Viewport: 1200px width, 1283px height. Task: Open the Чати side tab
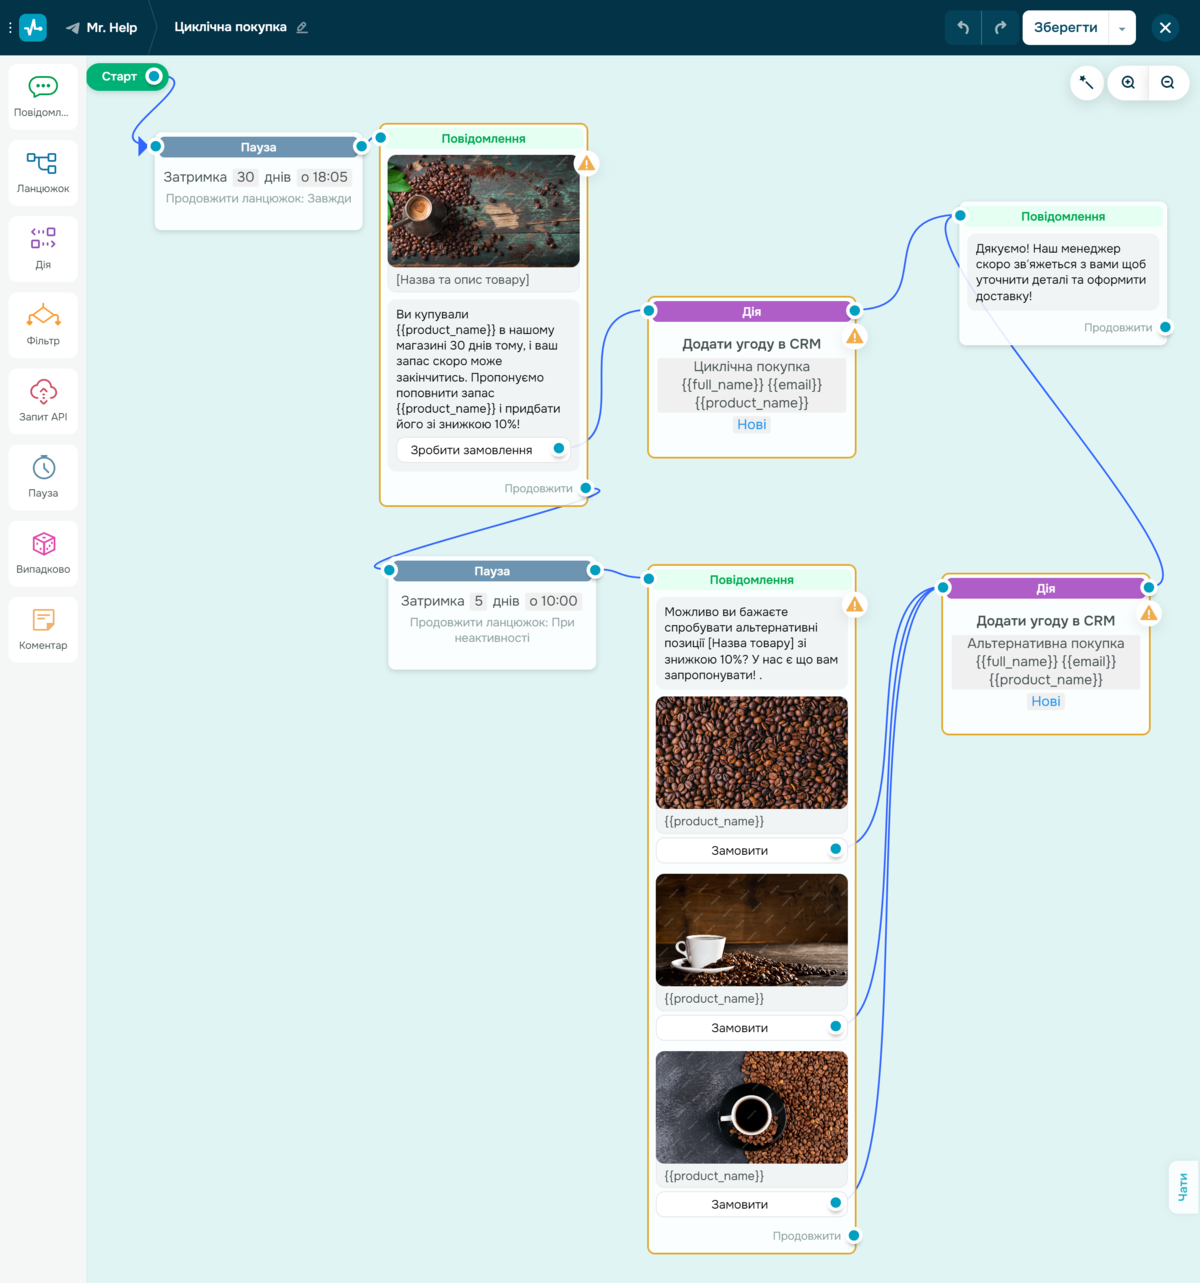point(1183,1187)
